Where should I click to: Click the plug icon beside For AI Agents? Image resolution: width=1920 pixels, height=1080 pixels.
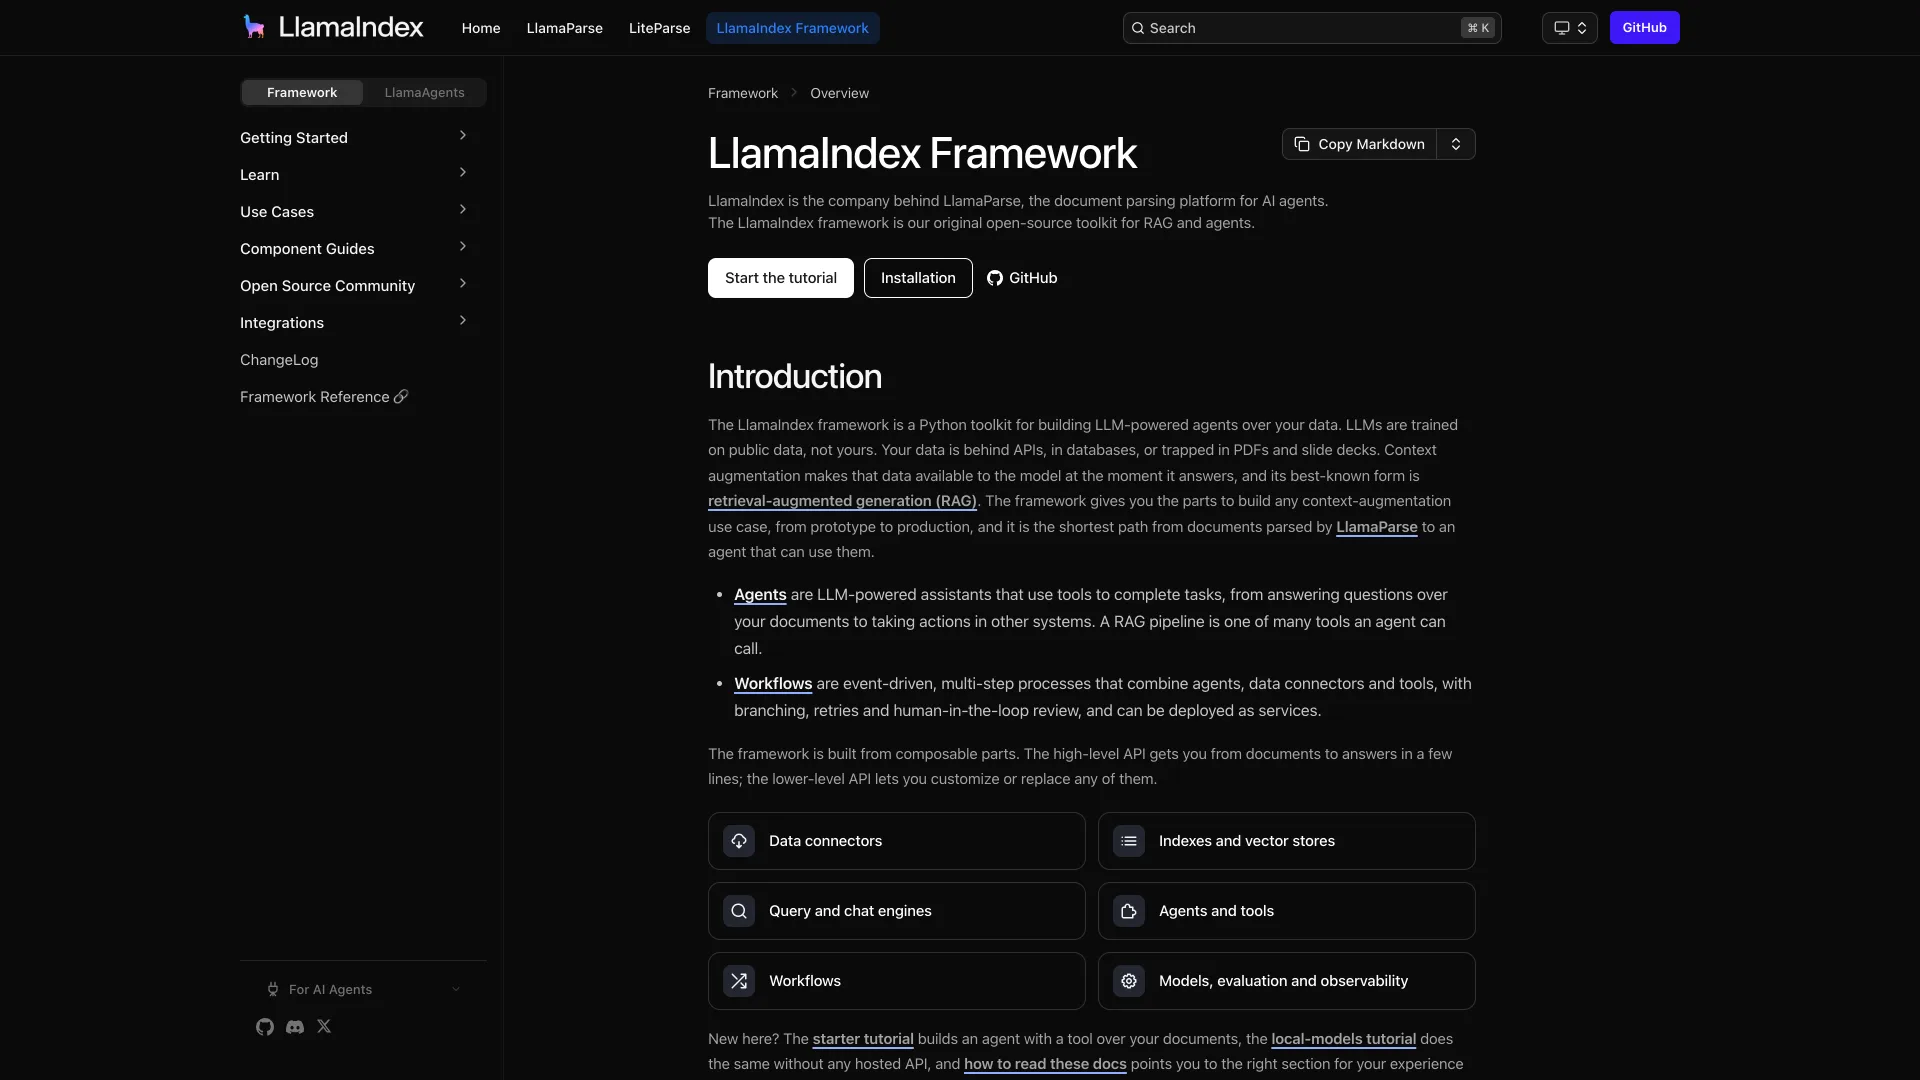click(273, 990)
